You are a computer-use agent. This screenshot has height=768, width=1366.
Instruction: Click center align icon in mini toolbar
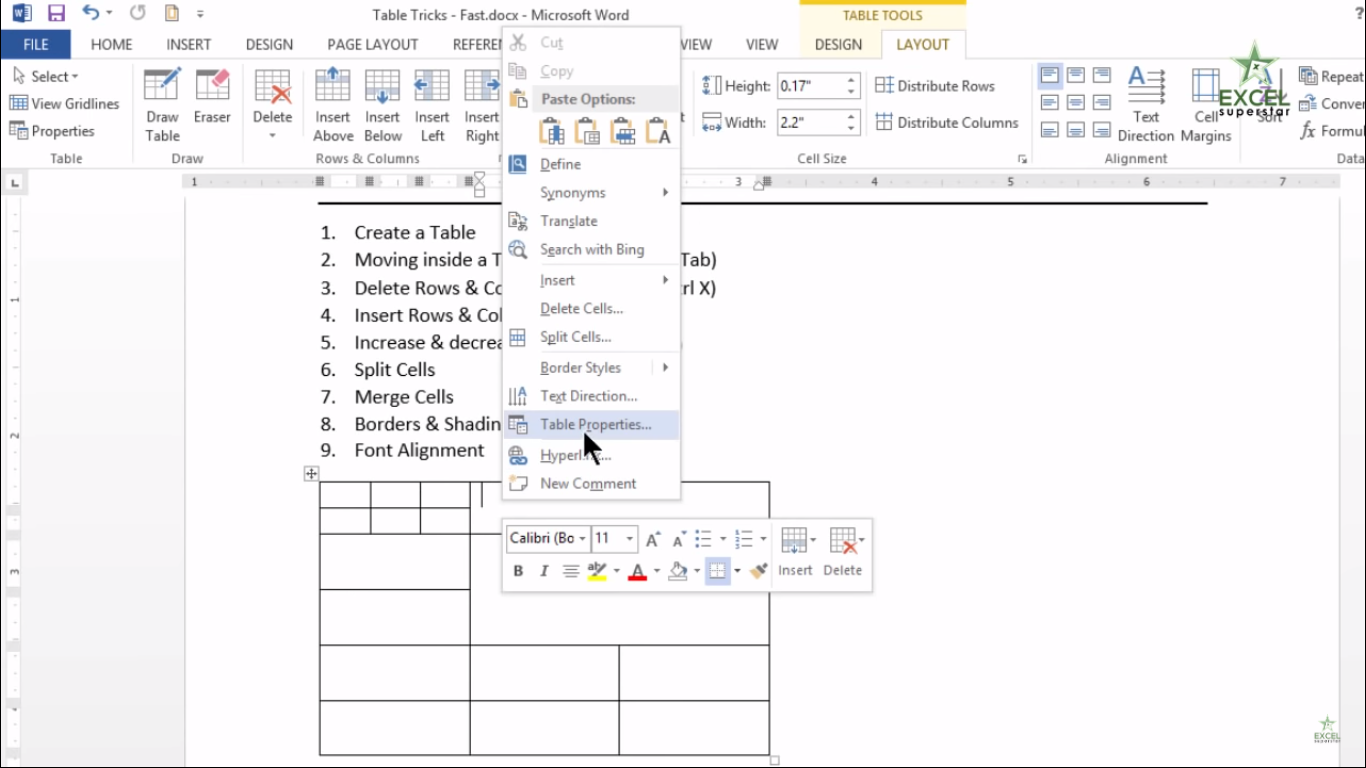570,571
